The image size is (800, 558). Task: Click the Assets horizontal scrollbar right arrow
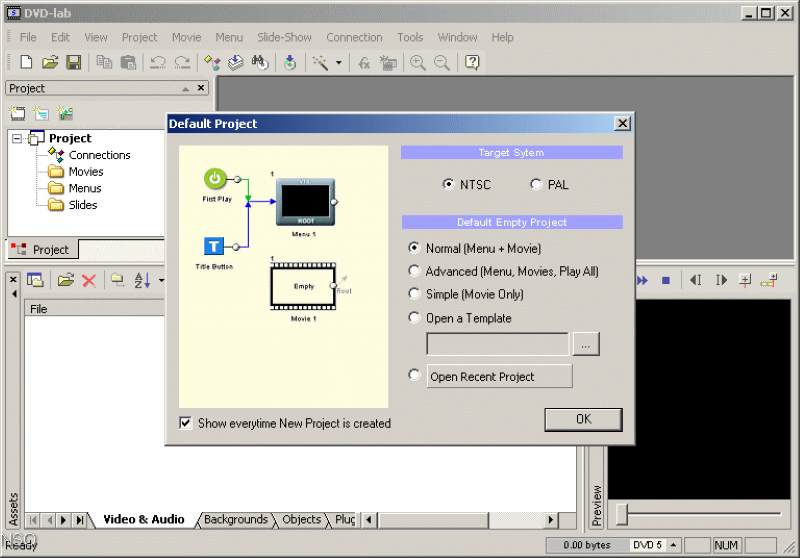[x=551, y=520]
